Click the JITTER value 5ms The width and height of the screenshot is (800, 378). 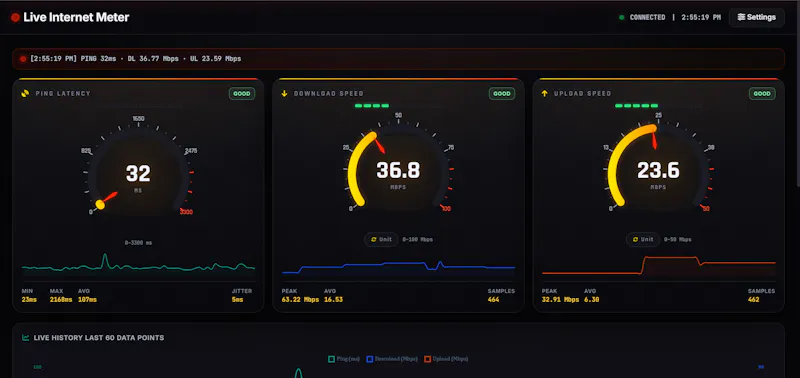[x=237, y=300]
